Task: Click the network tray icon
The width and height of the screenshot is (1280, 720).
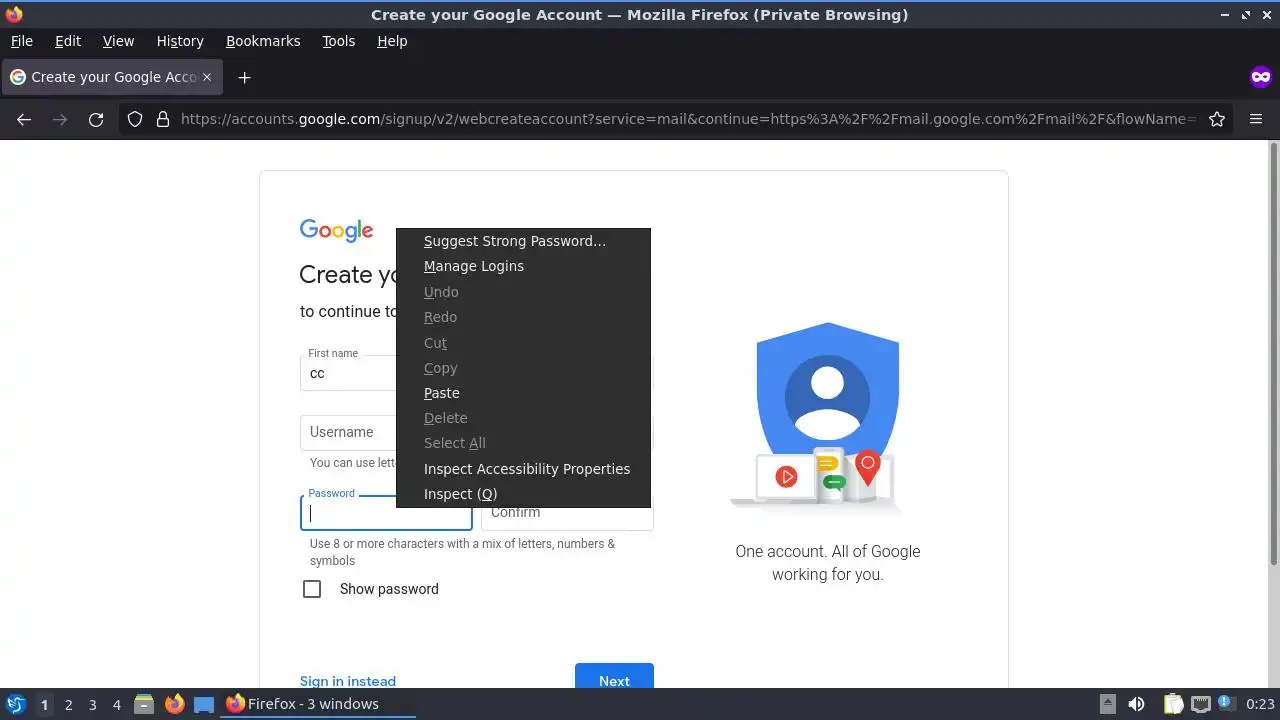Action: coord(1200,704)
